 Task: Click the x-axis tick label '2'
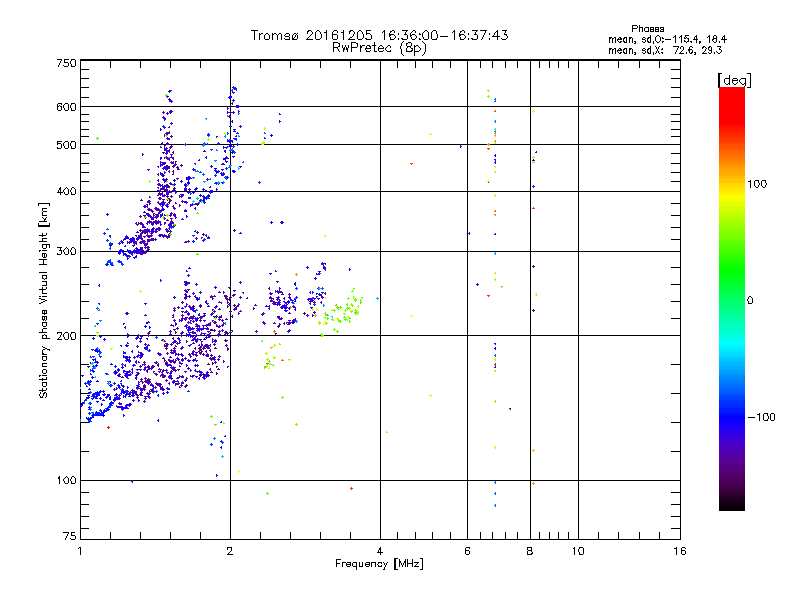pos(230,551)
